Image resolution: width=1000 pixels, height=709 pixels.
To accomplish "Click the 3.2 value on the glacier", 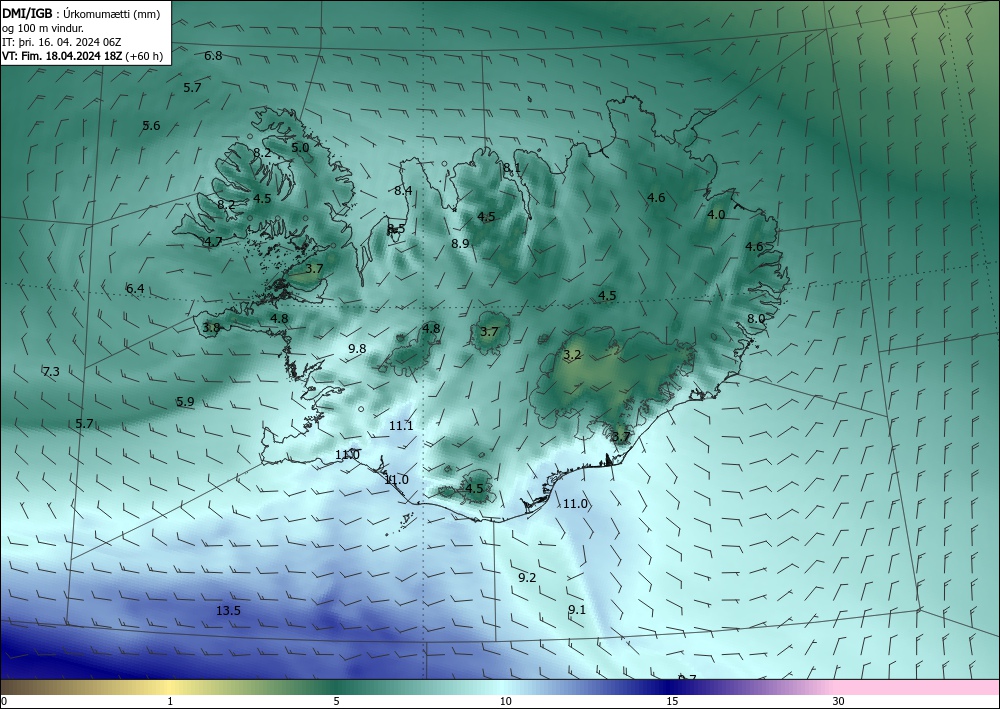I will pyautogui.click(x=573, y=354).
